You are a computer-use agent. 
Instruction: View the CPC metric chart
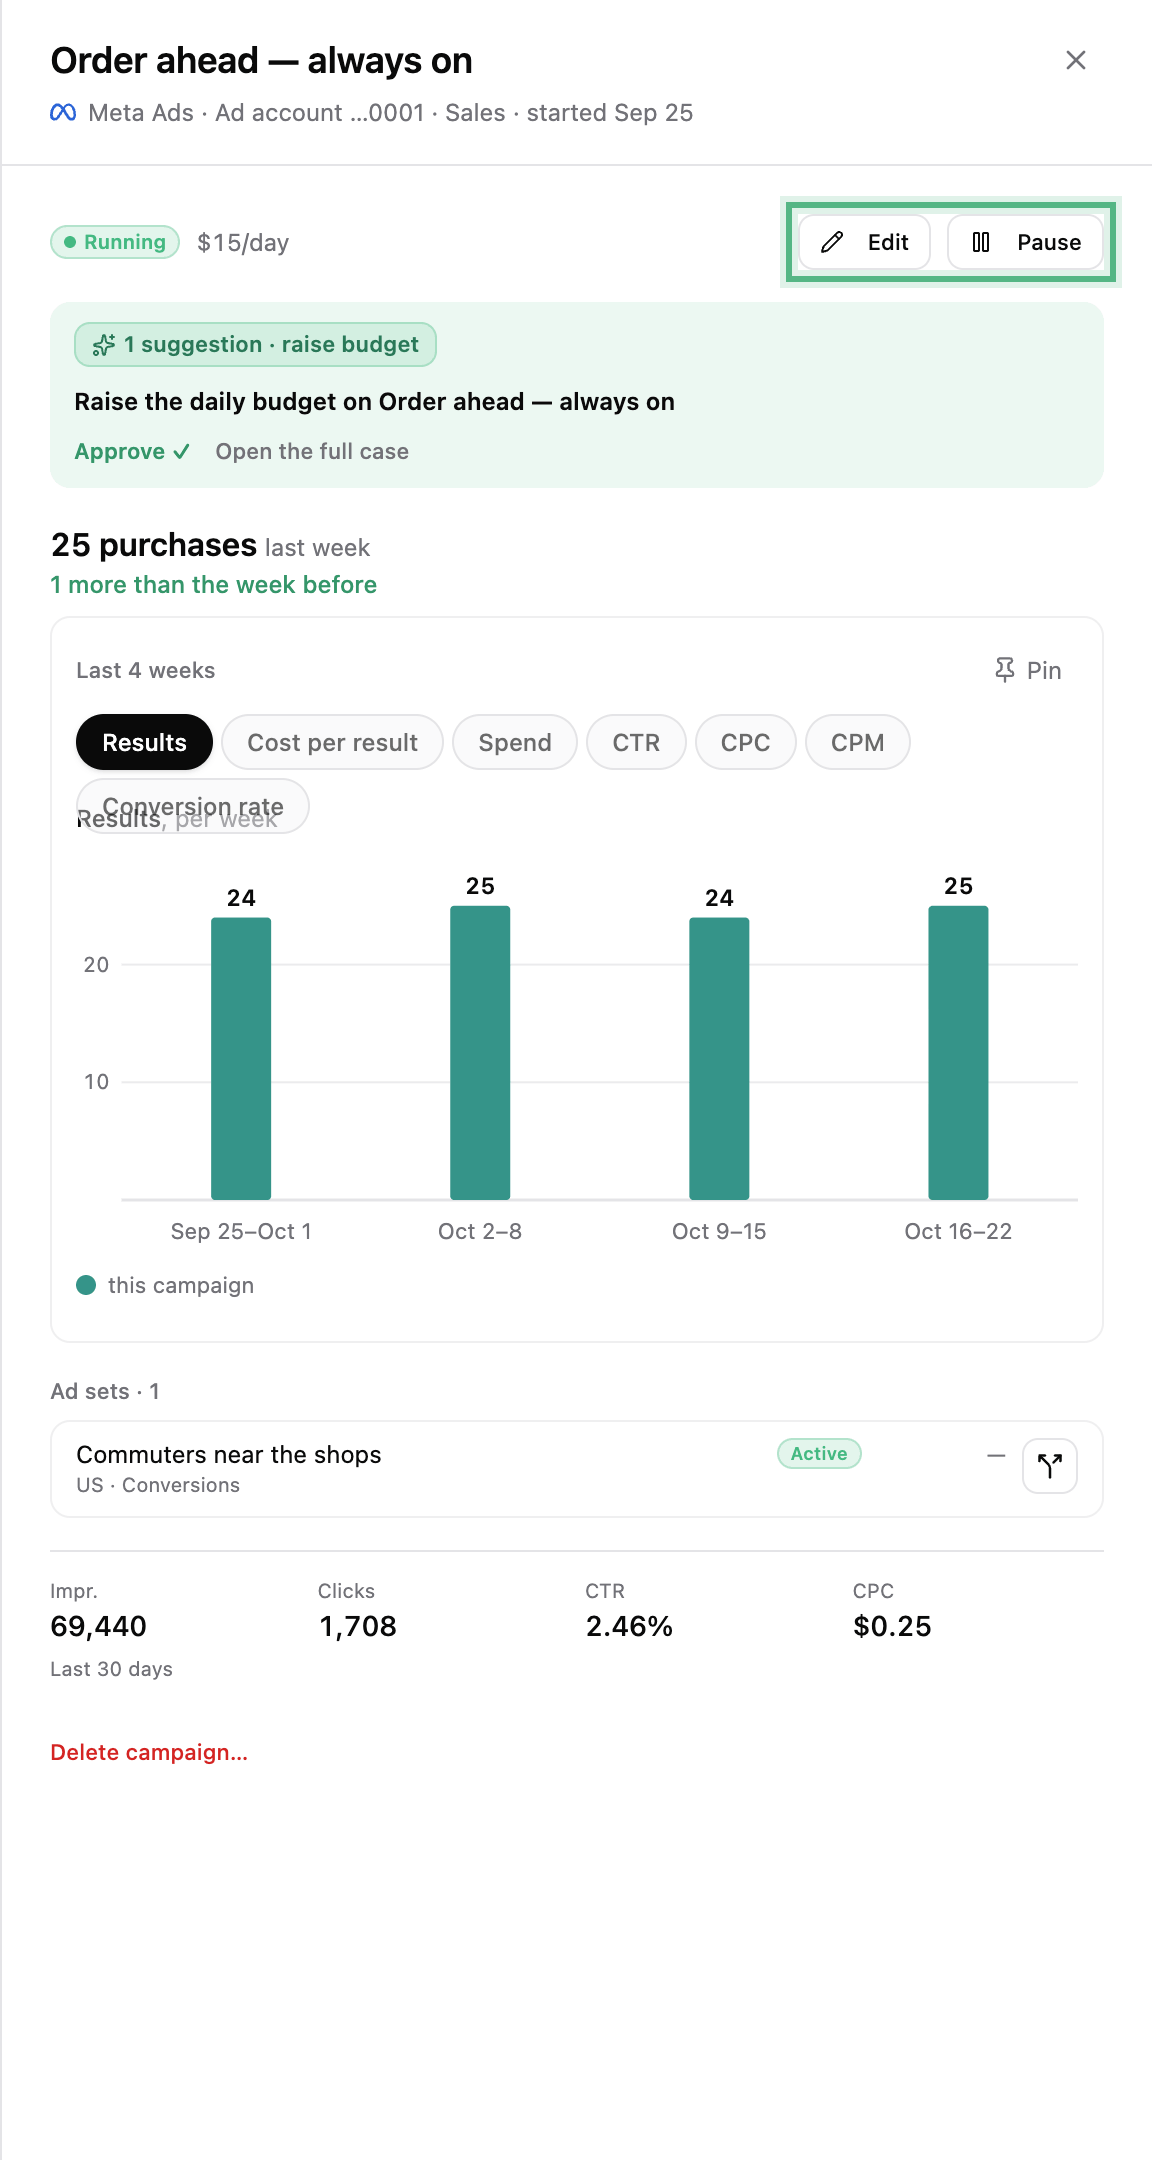pyautogui.click(x=746, y=742)
